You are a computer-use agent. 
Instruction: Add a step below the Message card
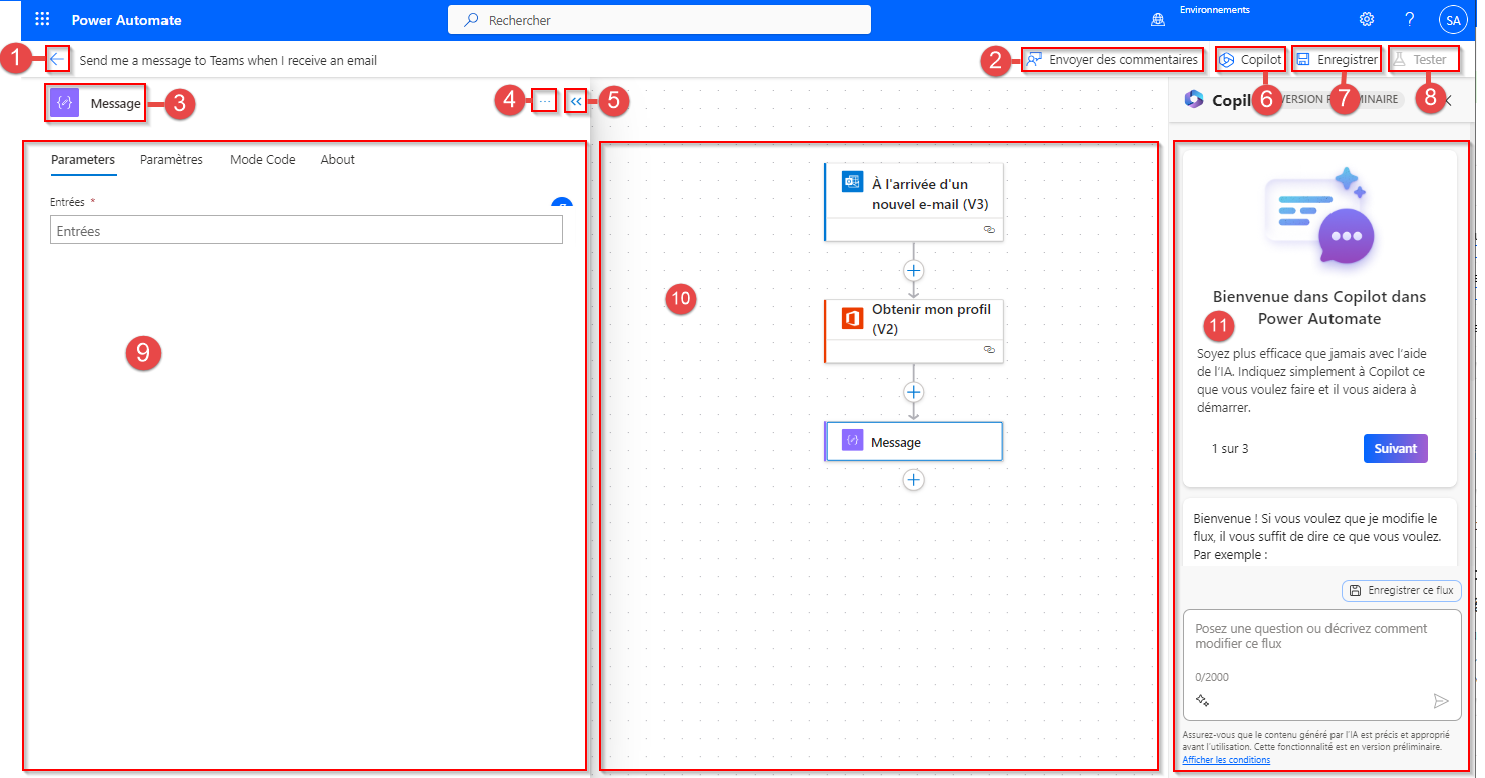coord(913,480)
